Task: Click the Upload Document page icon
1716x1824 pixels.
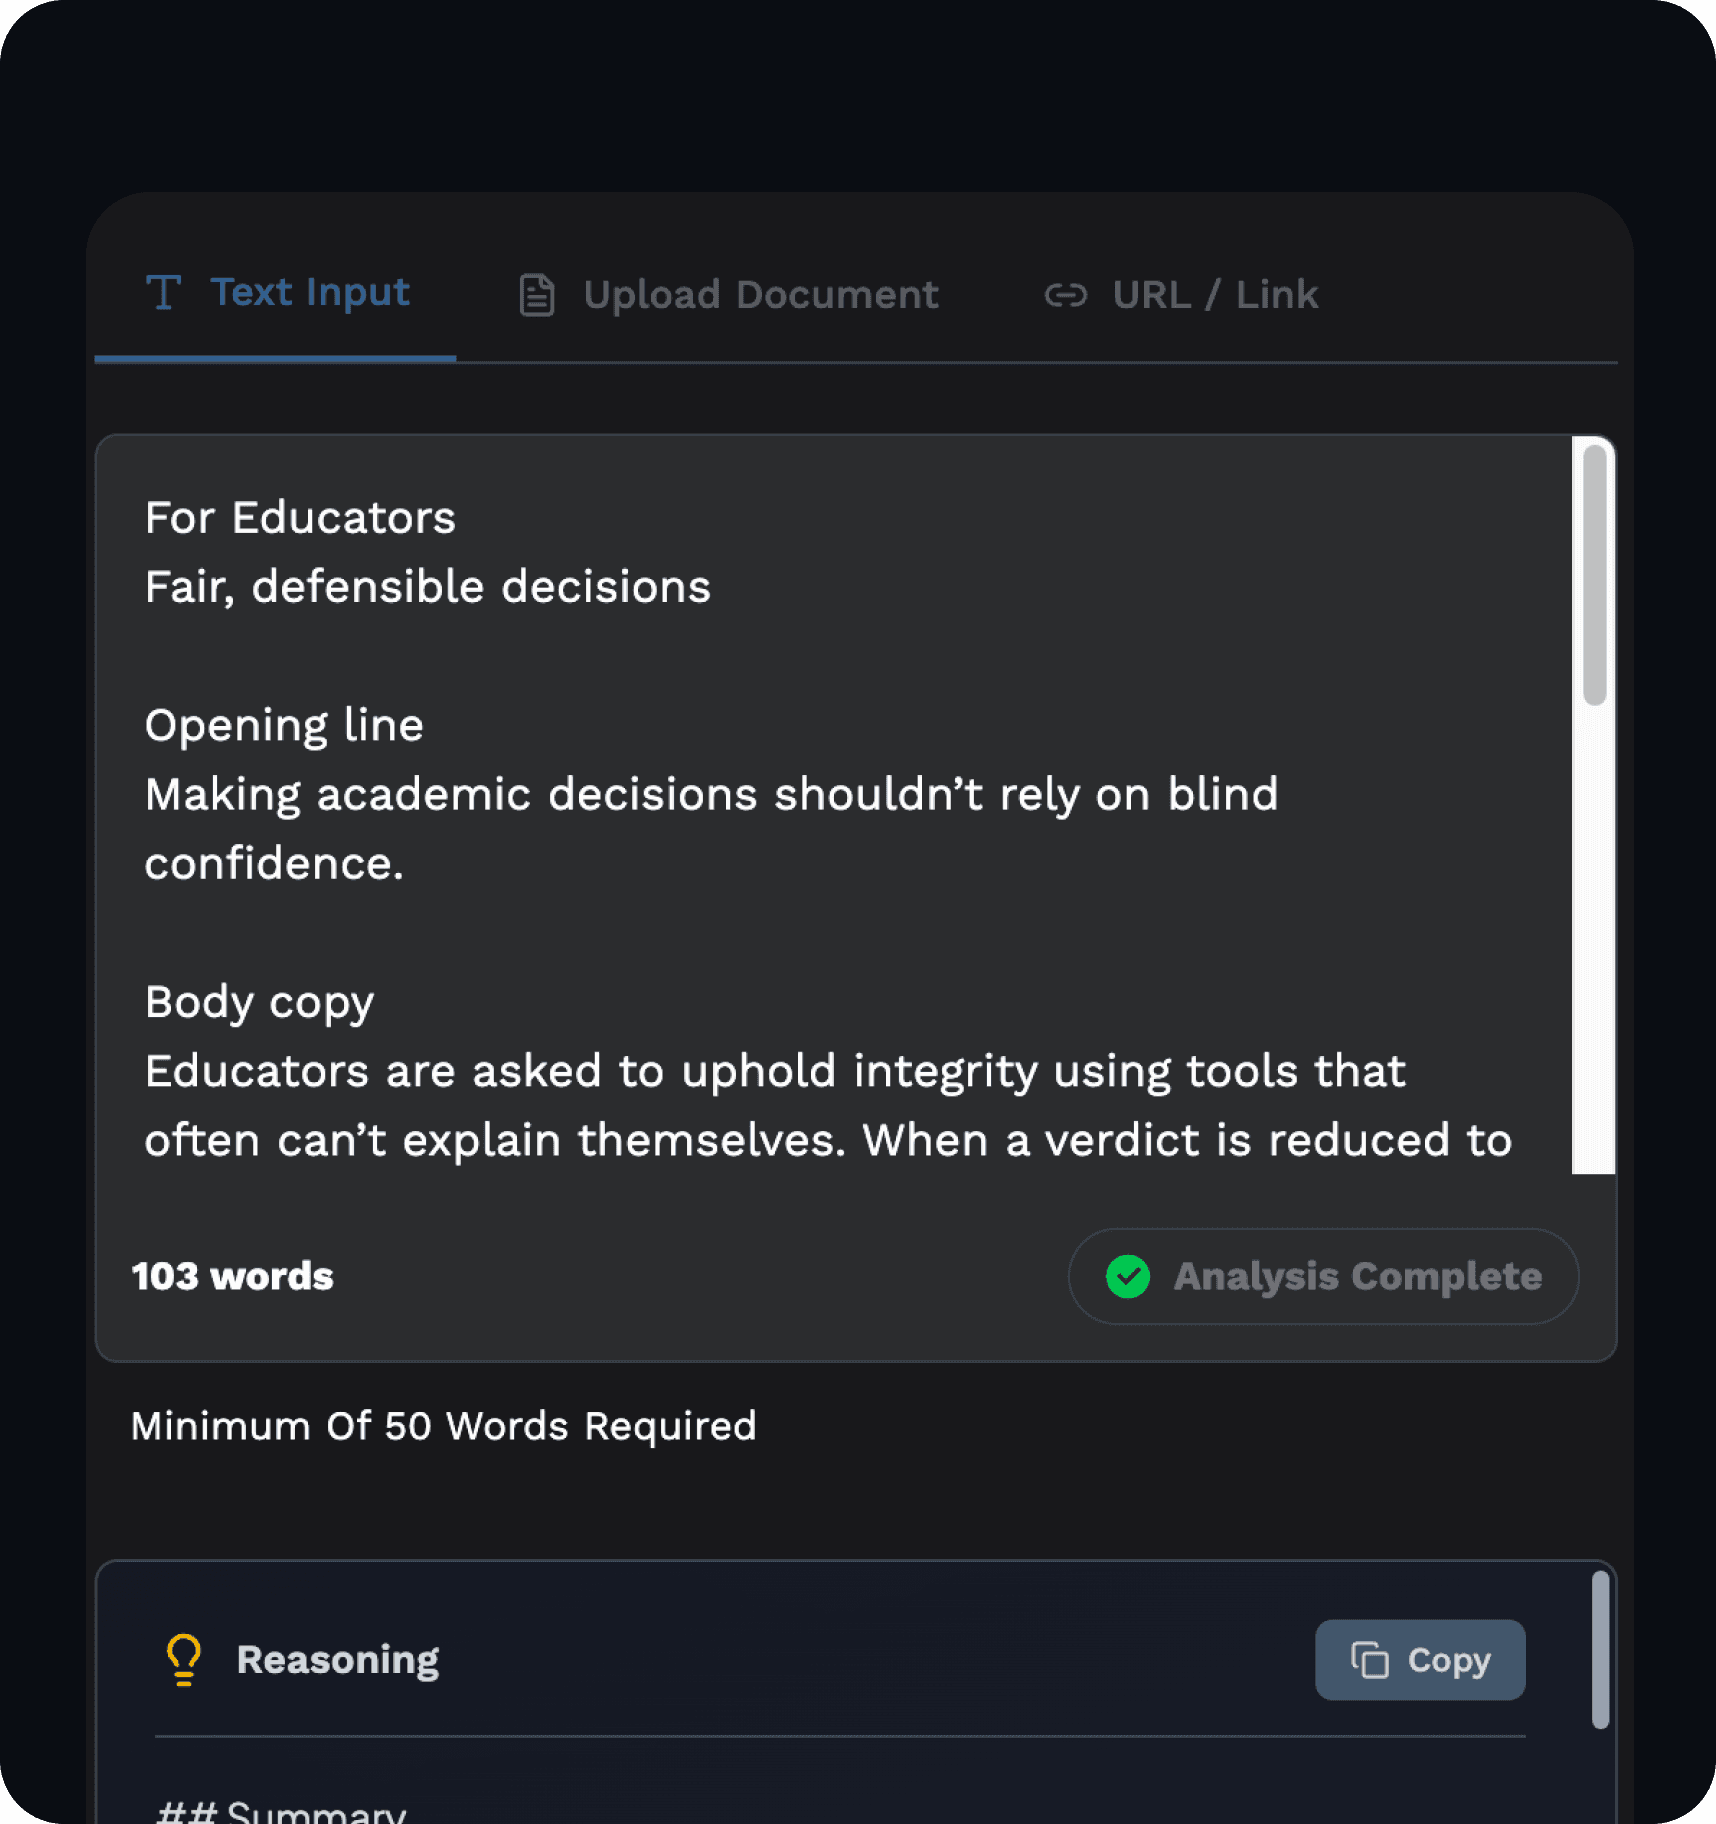Action: (x=537, y=295)
